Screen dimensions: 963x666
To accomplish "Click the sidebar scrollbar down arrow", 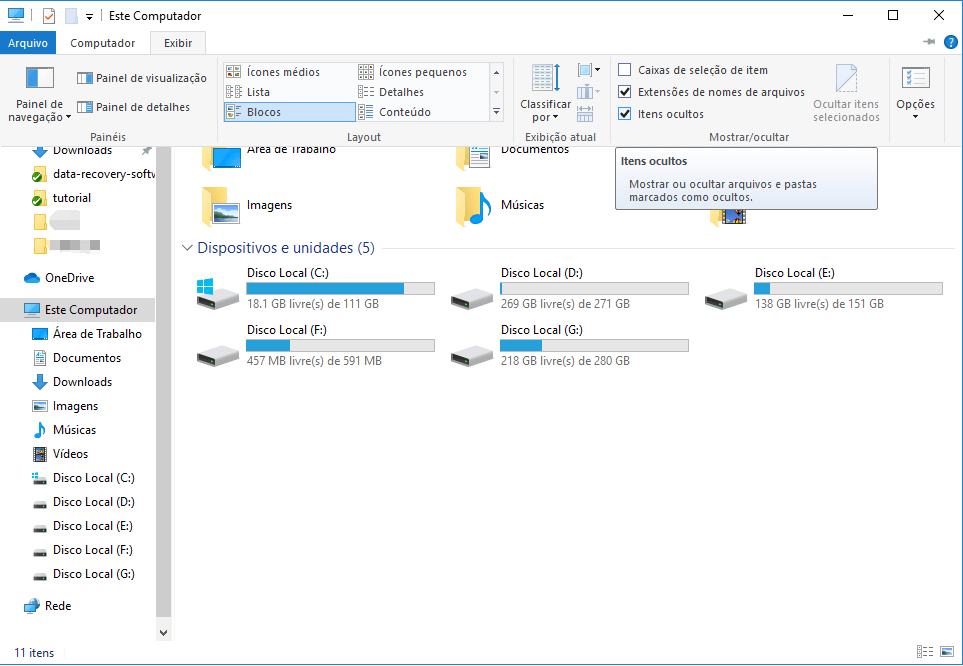I will (x=162, y=631).
